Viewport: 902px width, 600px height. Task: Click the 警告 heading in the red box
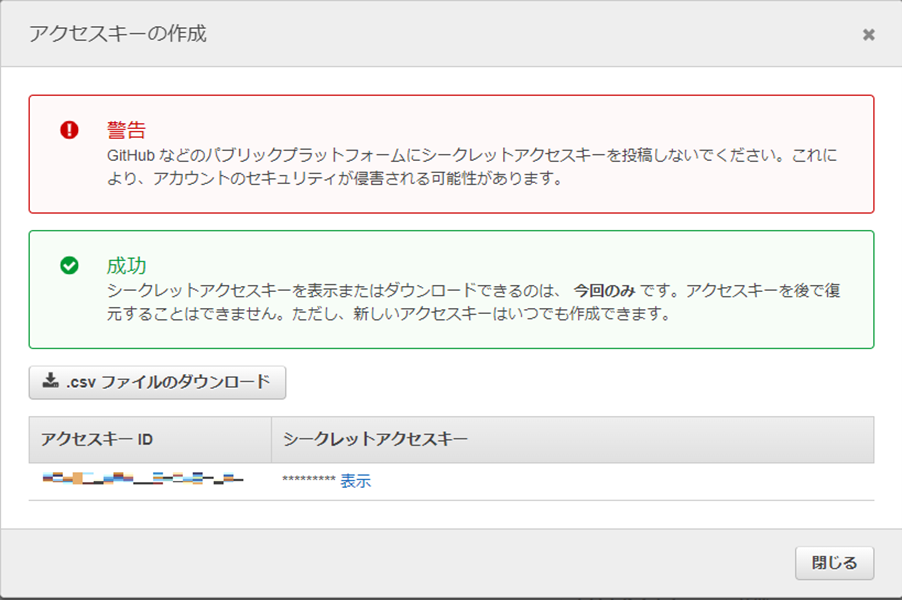[126, 130]
